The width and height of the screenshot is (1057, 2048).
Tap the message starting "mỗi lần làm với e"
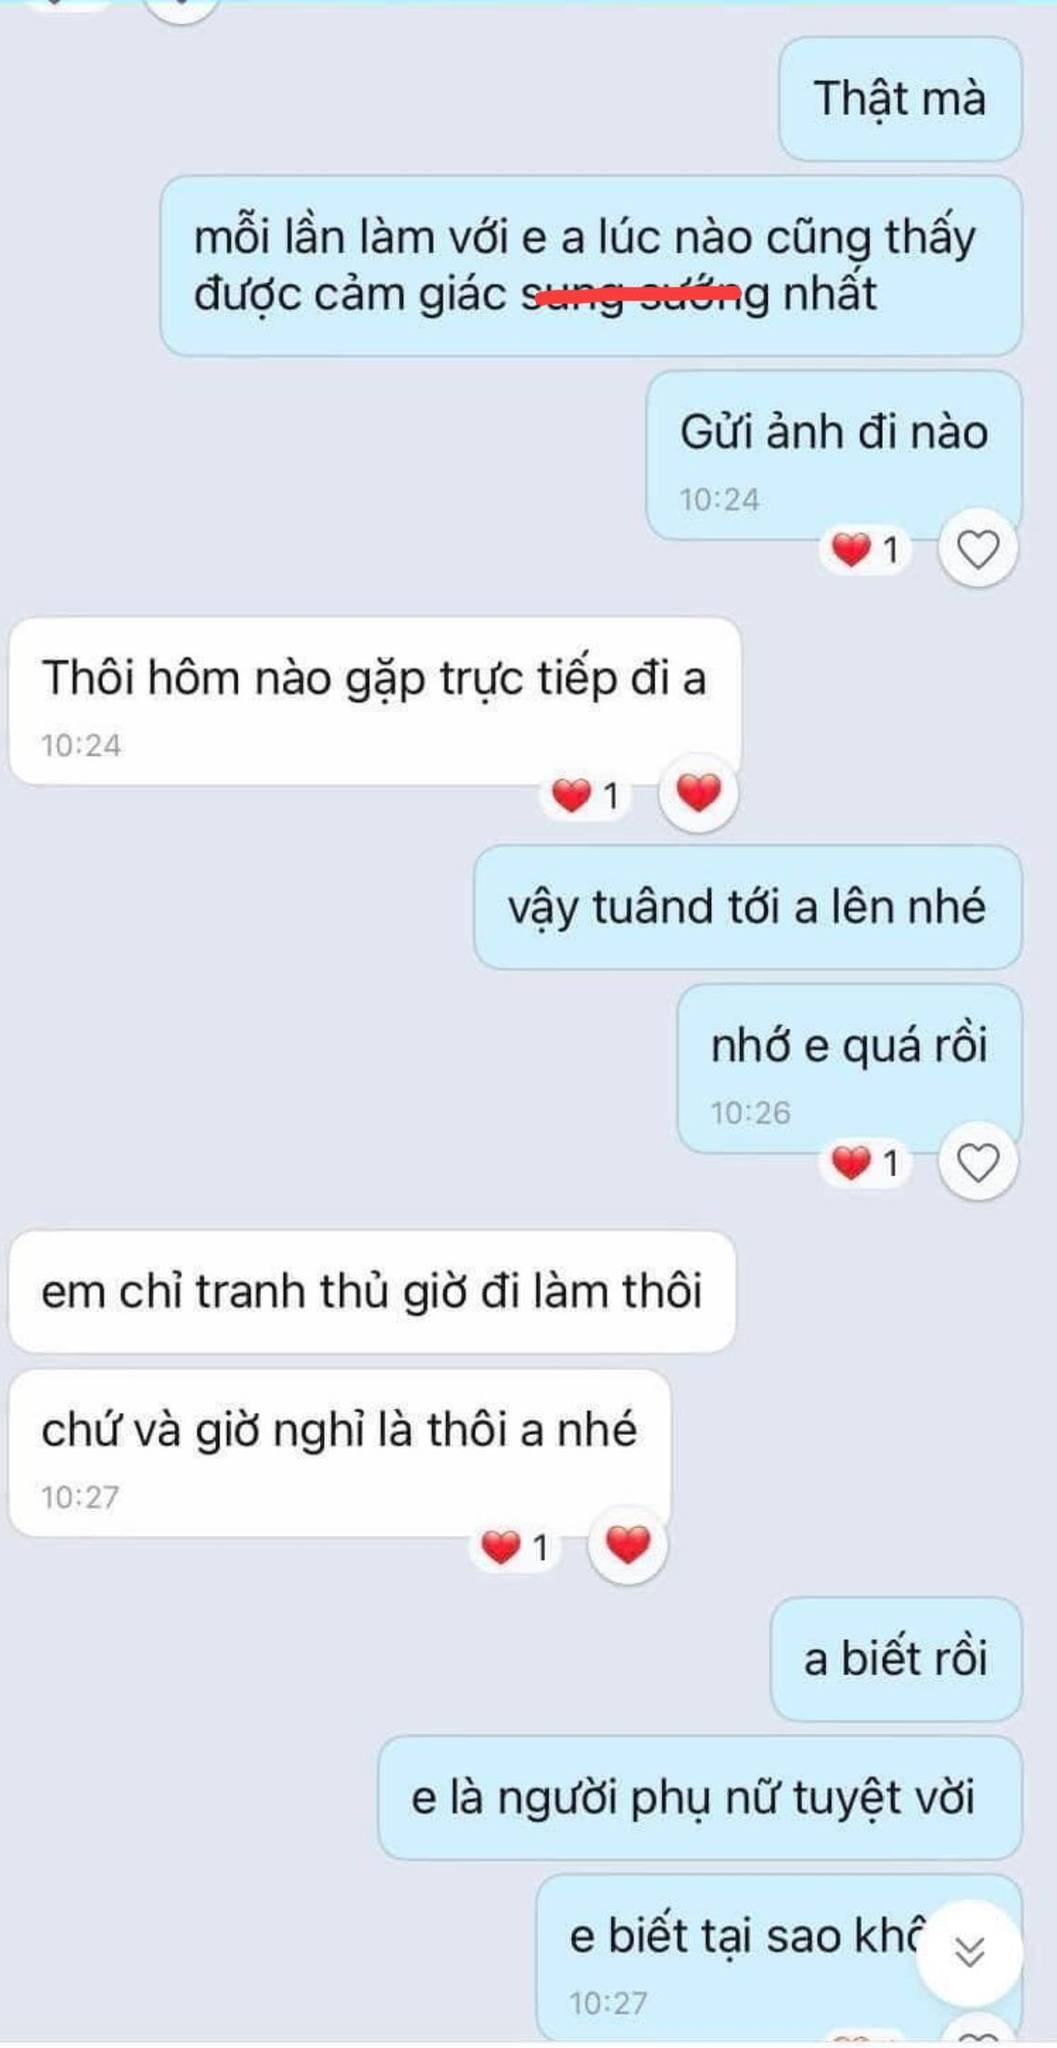tap(591, 266)
